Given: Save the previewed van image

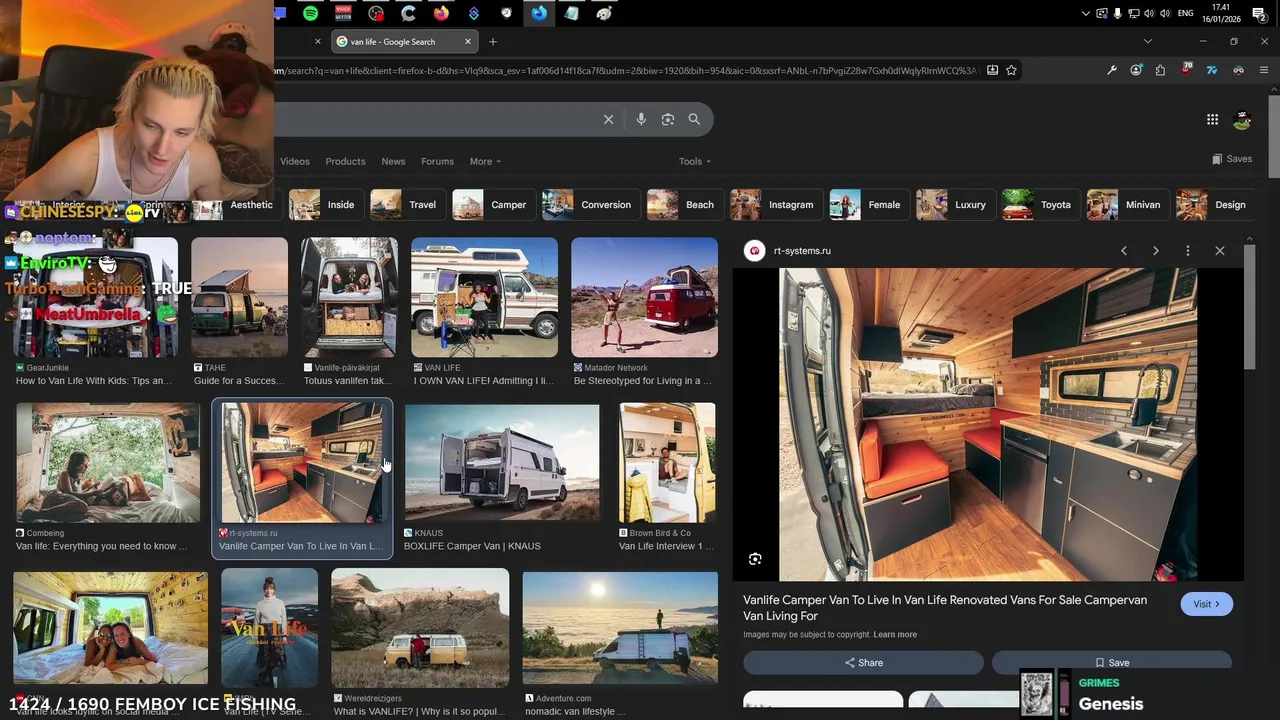Looking at the screenshot, I should click(1112, 663).
